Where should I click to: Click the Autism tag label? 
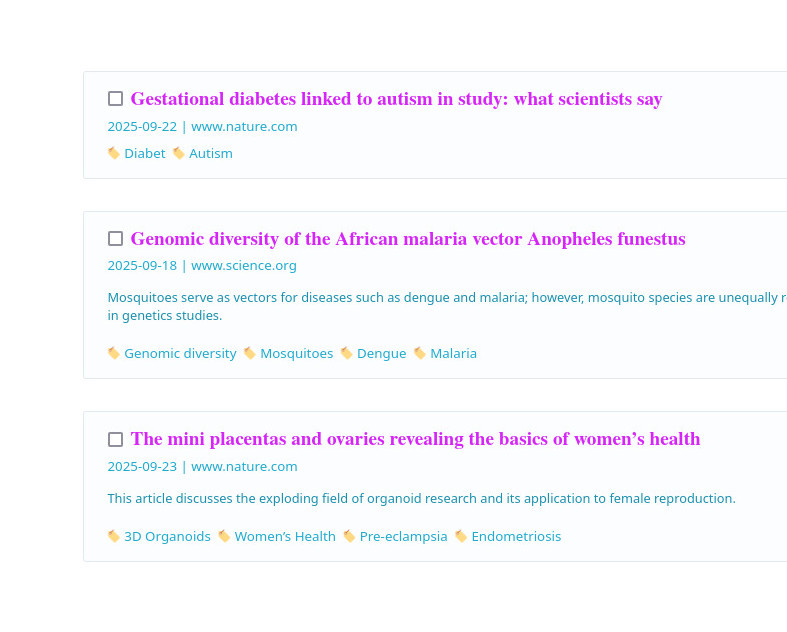(210, 153)
